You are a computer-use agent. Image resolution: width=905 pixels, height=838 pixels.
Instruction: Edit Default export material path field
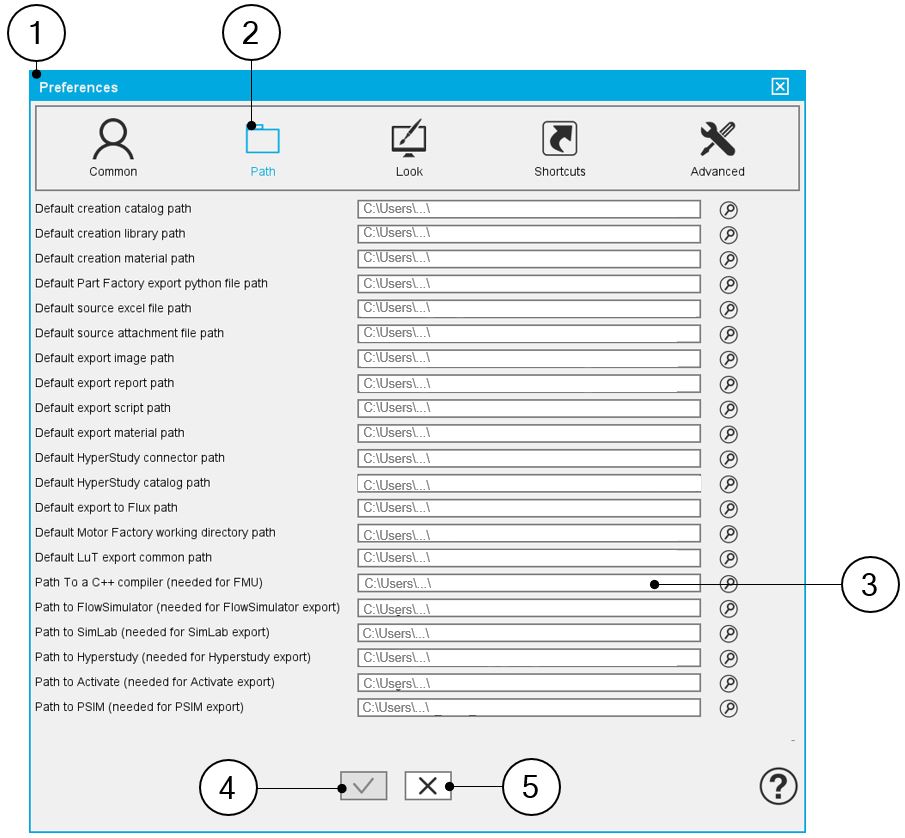(x=529, y=433)
